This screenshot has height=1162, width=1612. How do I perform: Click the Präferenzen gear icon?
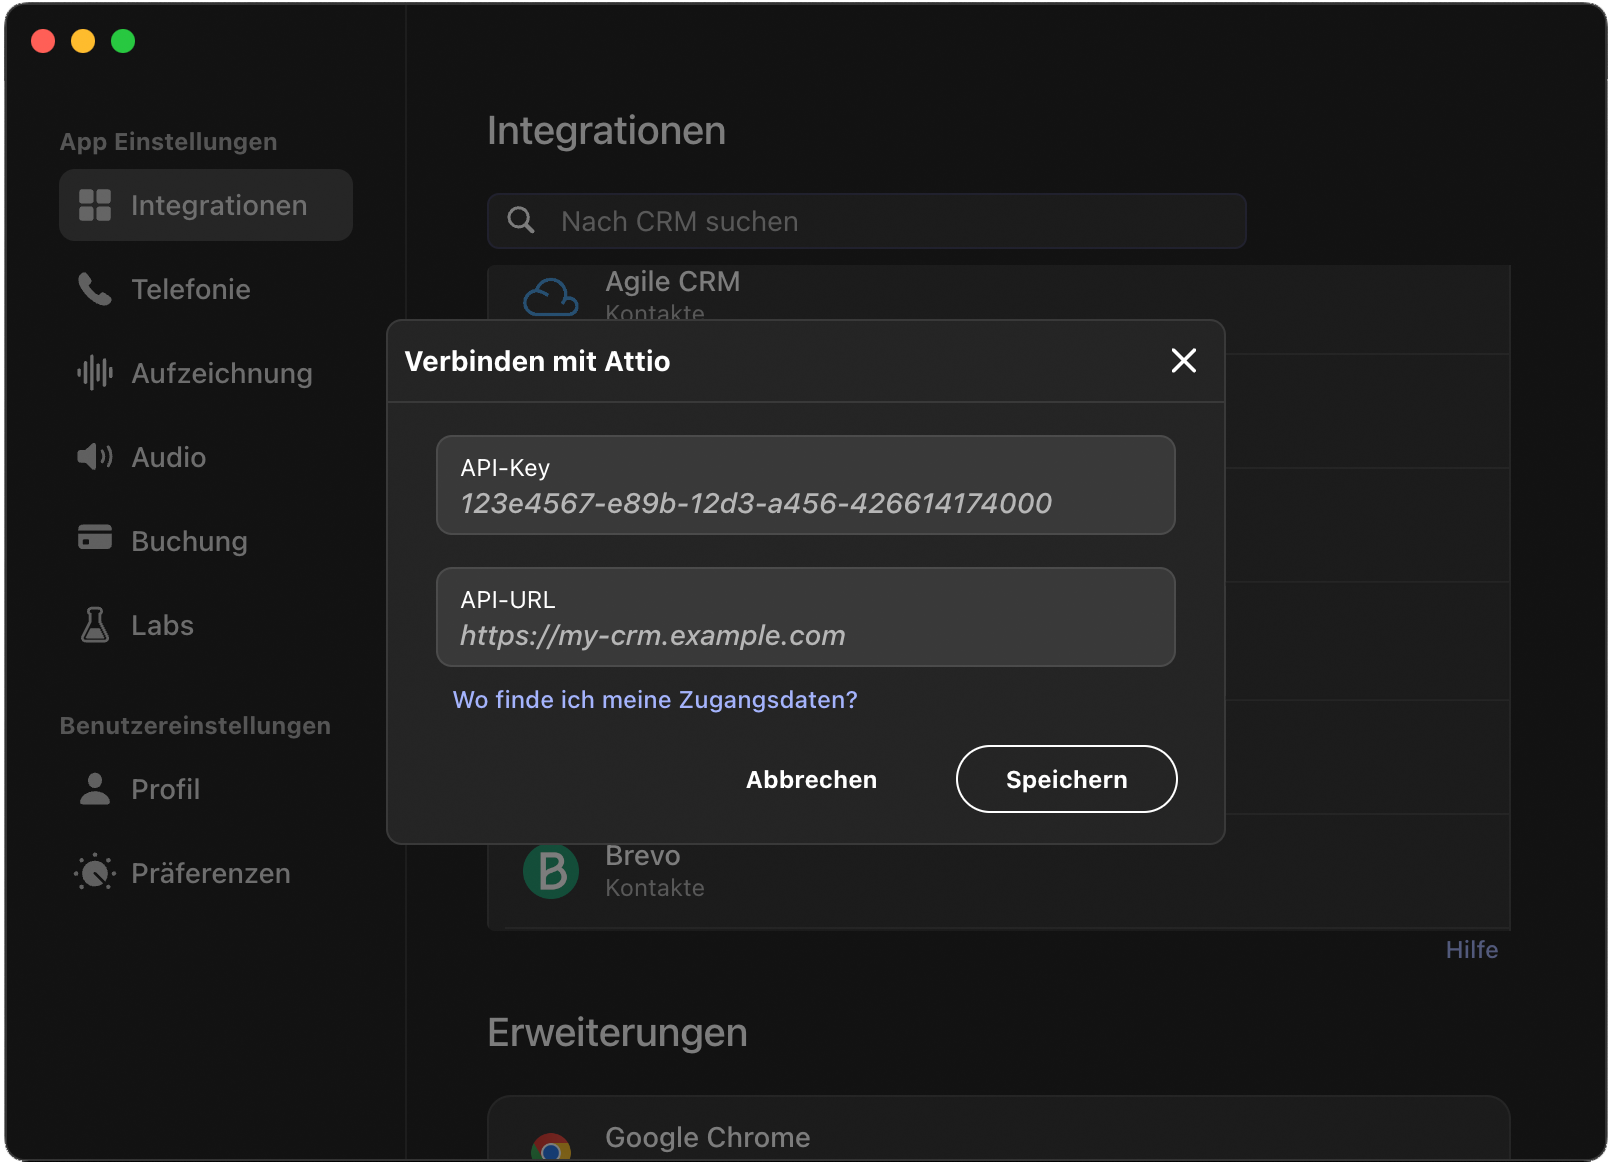pos(95,873)
